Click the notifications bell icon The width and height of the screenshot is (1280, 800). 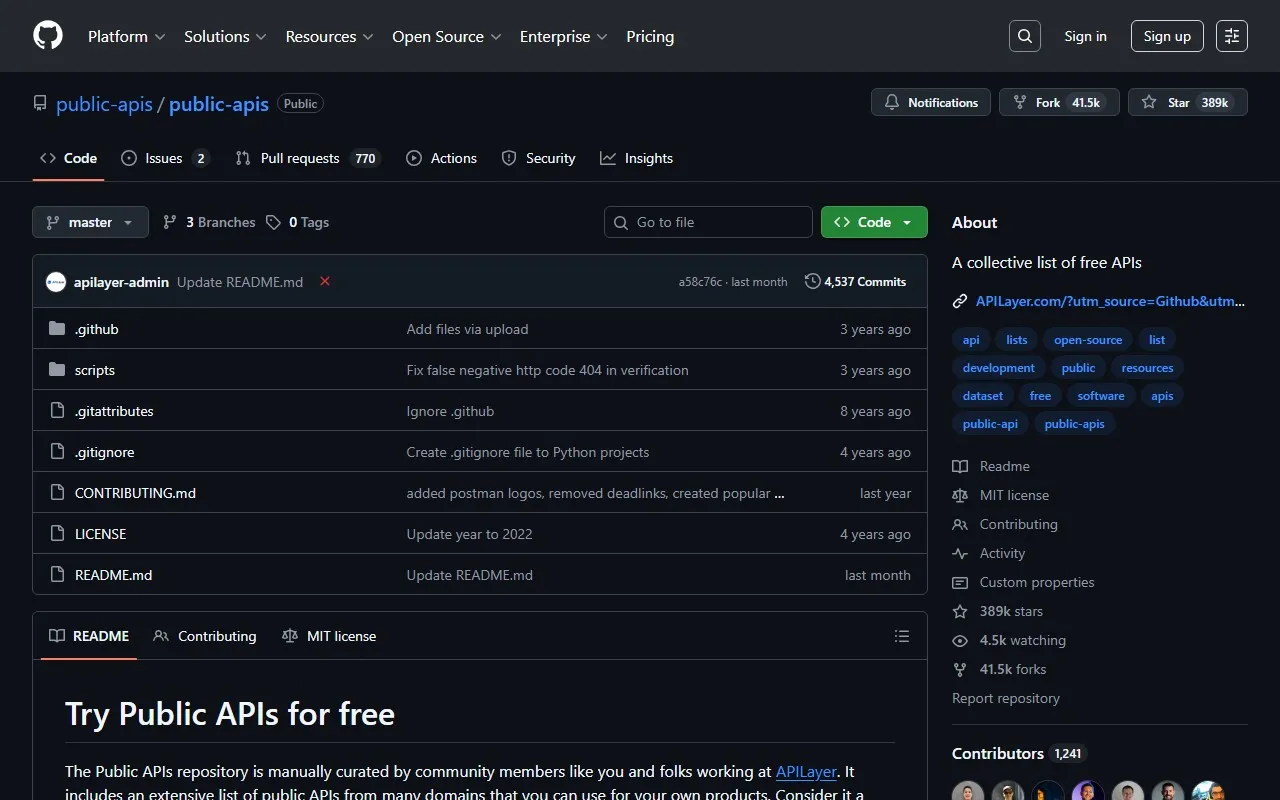[892, 101]
